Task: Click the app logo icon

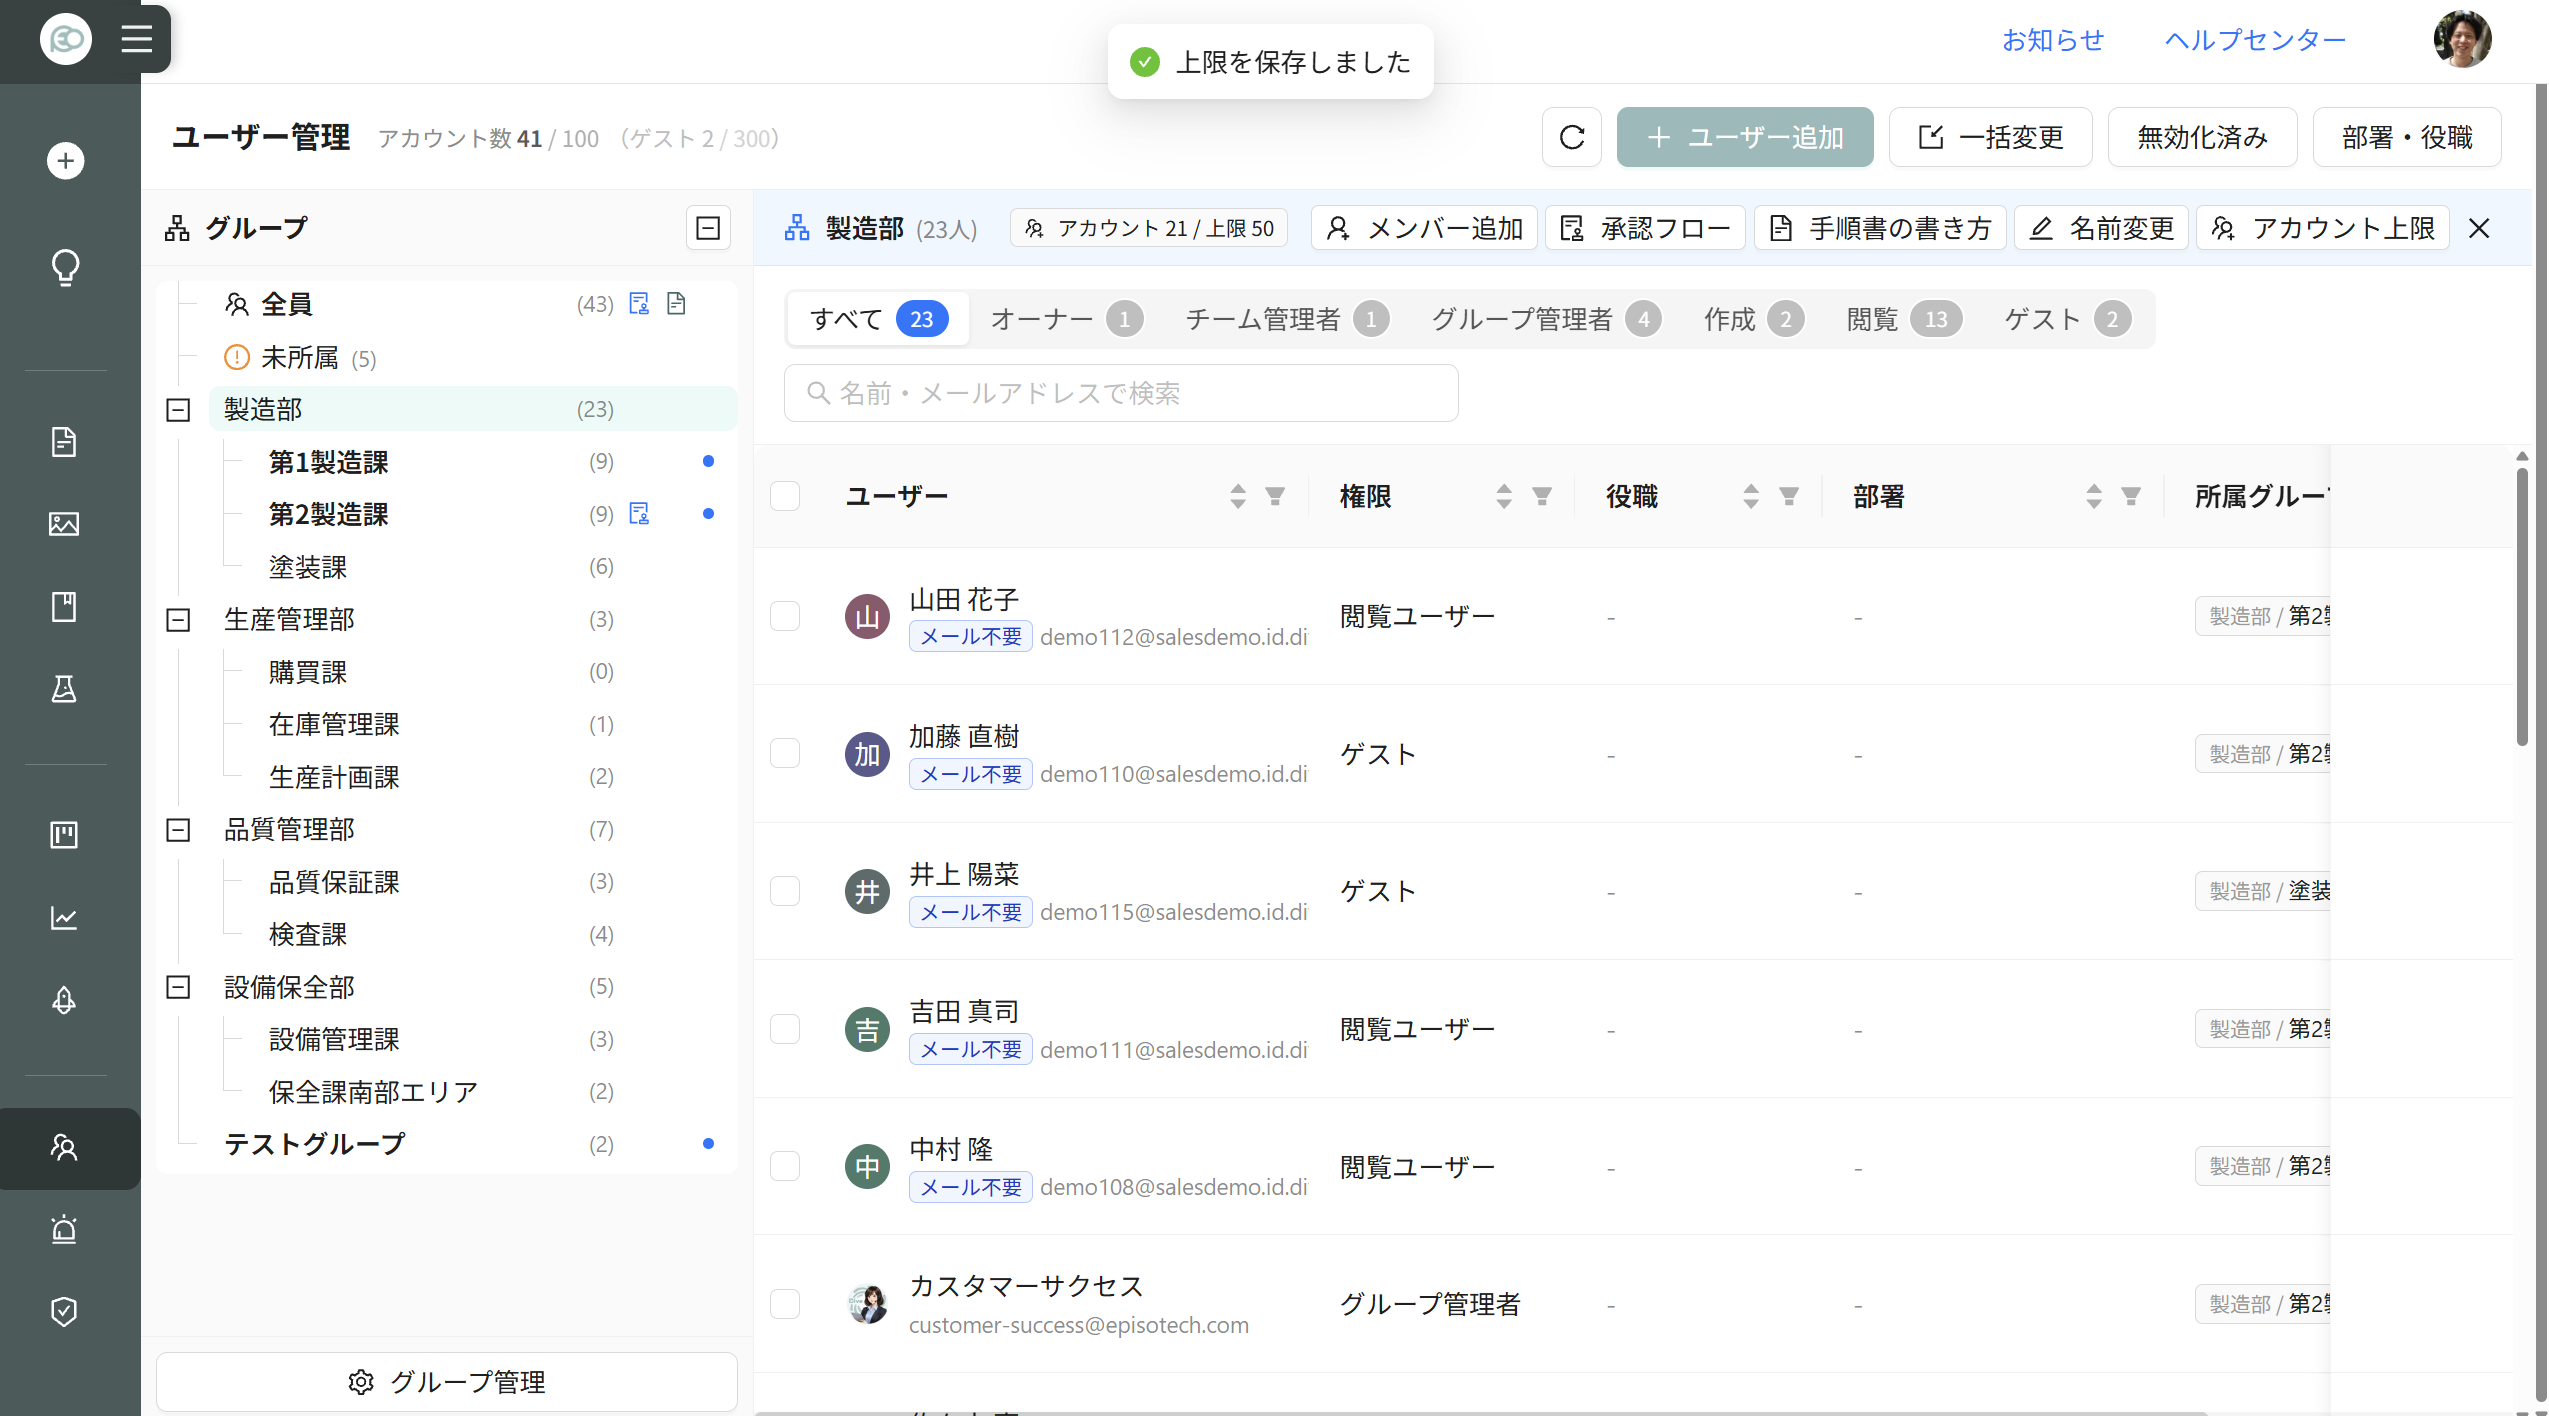Action: pyautogui.click(x=65, y=39)
